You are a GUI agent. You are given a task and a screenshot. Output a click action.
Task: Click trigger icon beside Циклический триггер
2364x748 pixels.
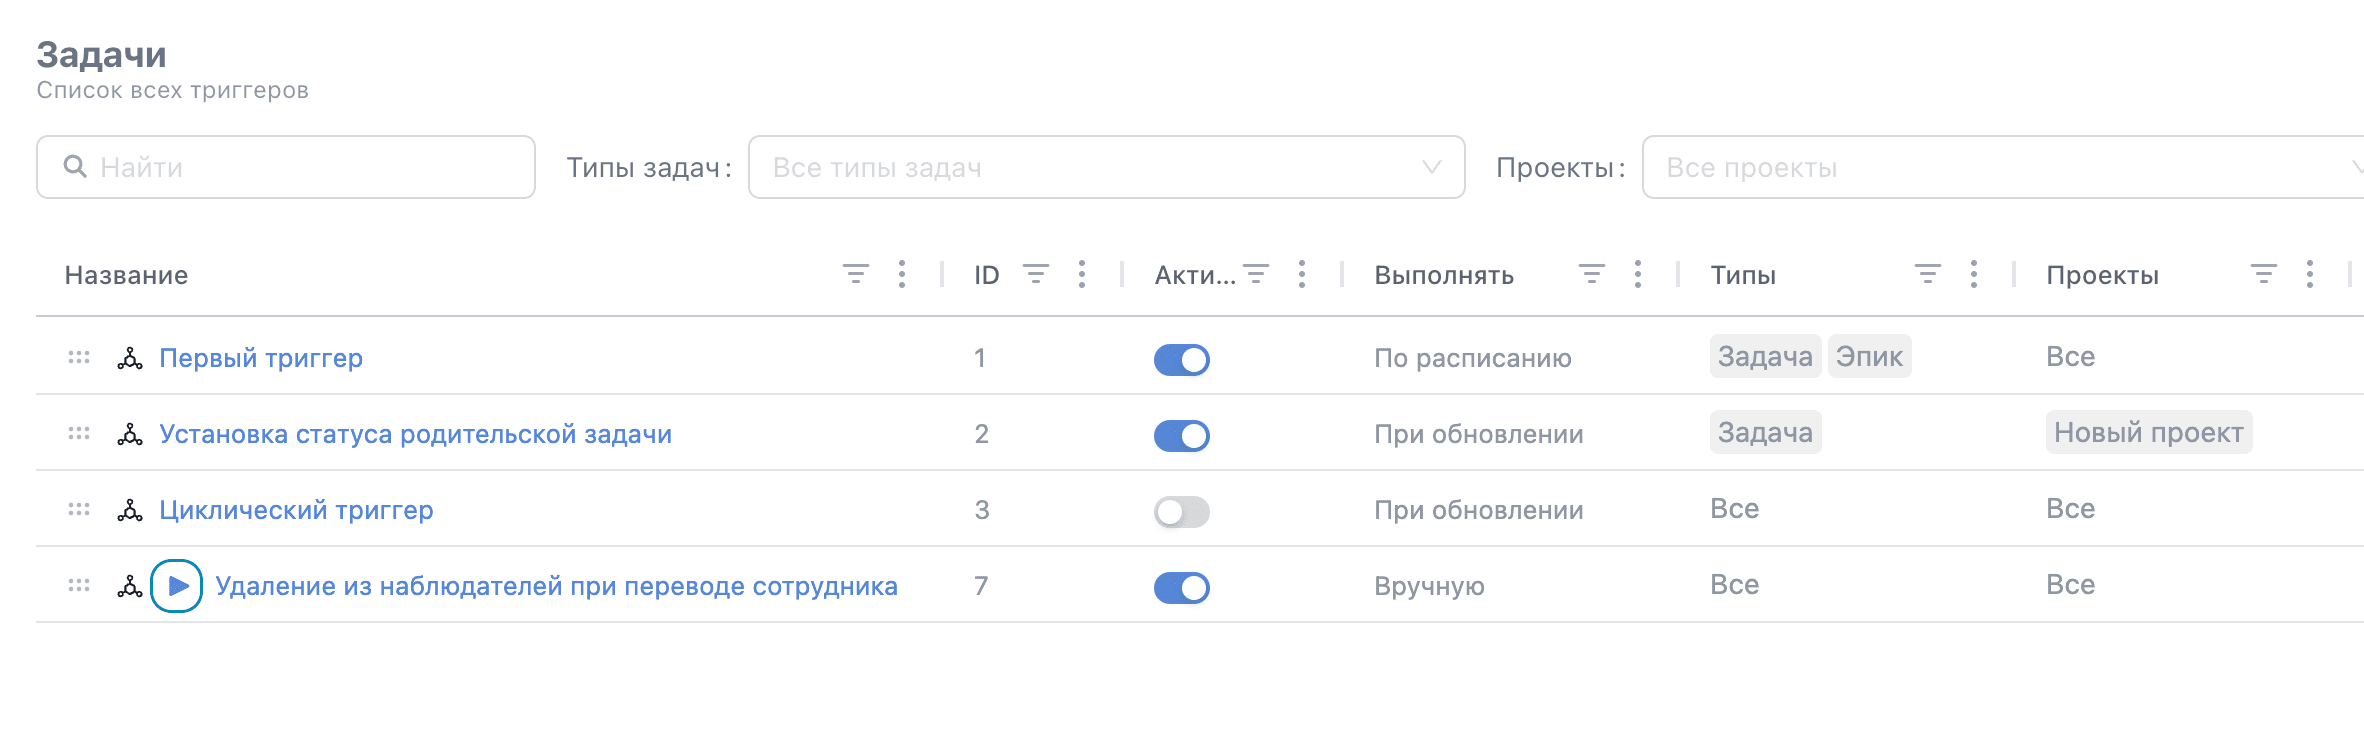click(130, 510)
